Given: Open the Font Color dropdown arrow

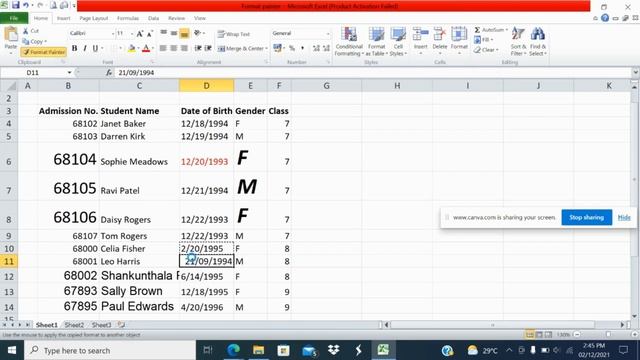Looking at the screenshot, I should click(x=153, y=49).
